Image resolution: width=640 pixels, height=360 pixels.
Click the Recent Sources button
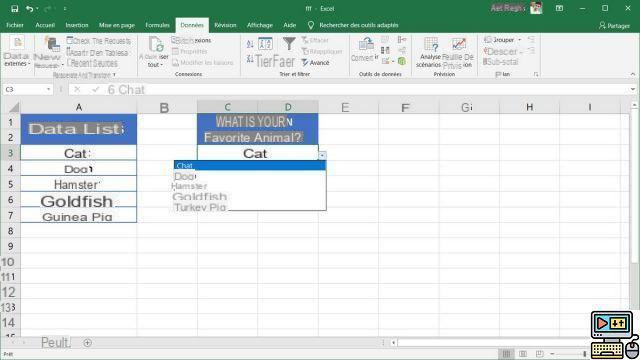(x=92, y=63)
